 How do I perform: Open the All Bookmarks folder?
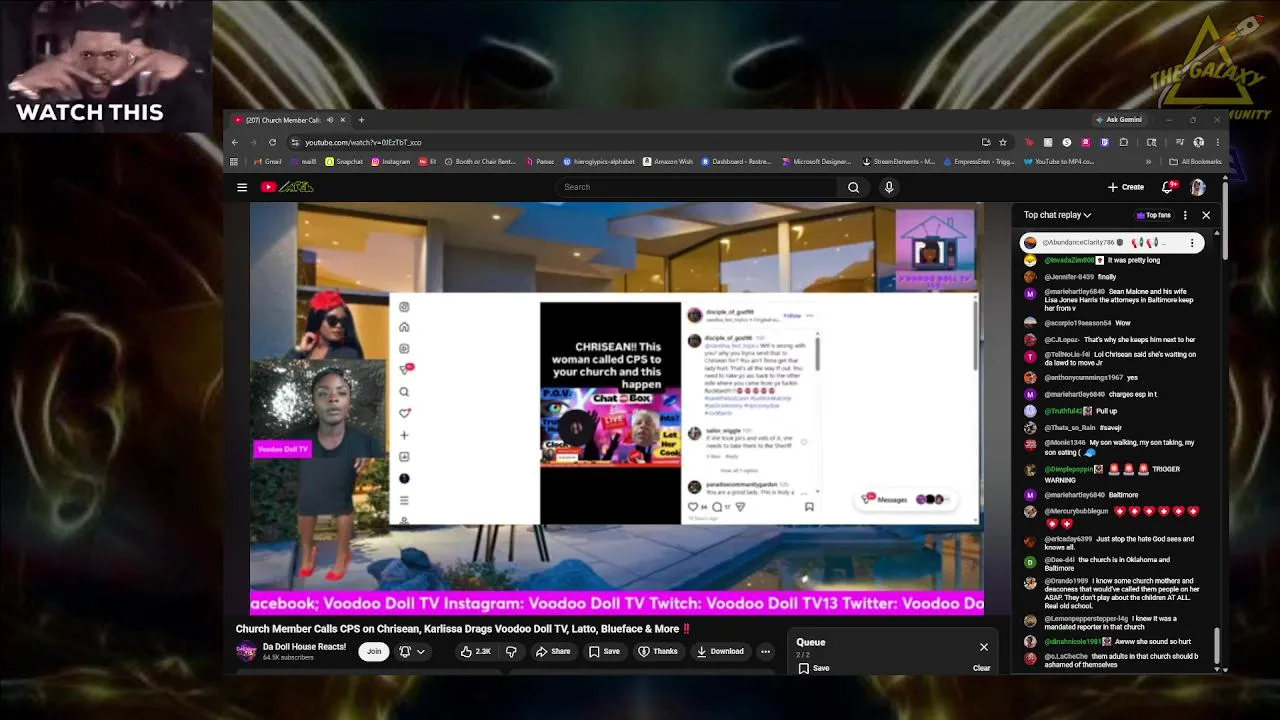click(1195, 161)
